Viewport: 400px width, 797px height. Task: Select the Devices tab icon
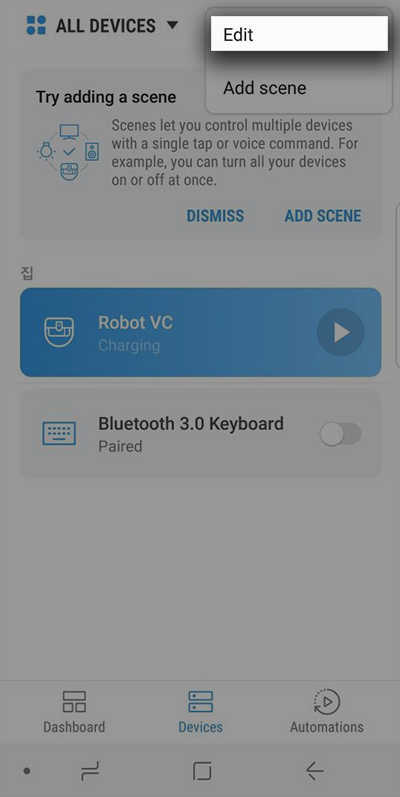200,701
